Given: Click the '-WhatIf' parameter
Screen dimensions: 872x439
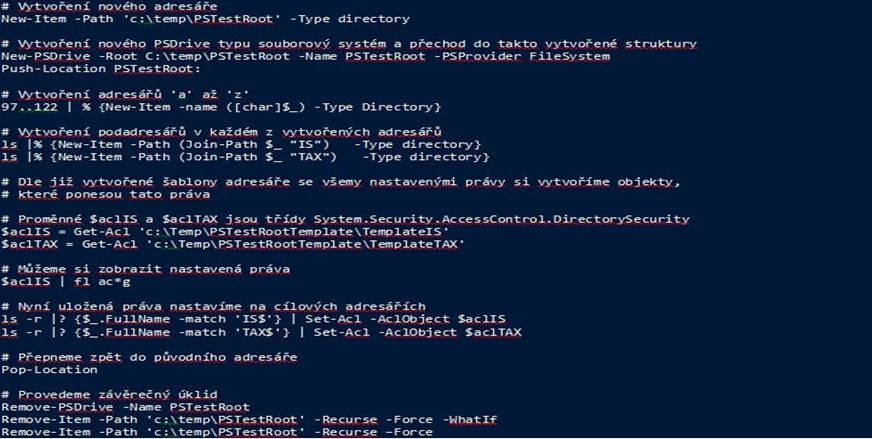Looking at the screenshot, I should pos(469,420).
